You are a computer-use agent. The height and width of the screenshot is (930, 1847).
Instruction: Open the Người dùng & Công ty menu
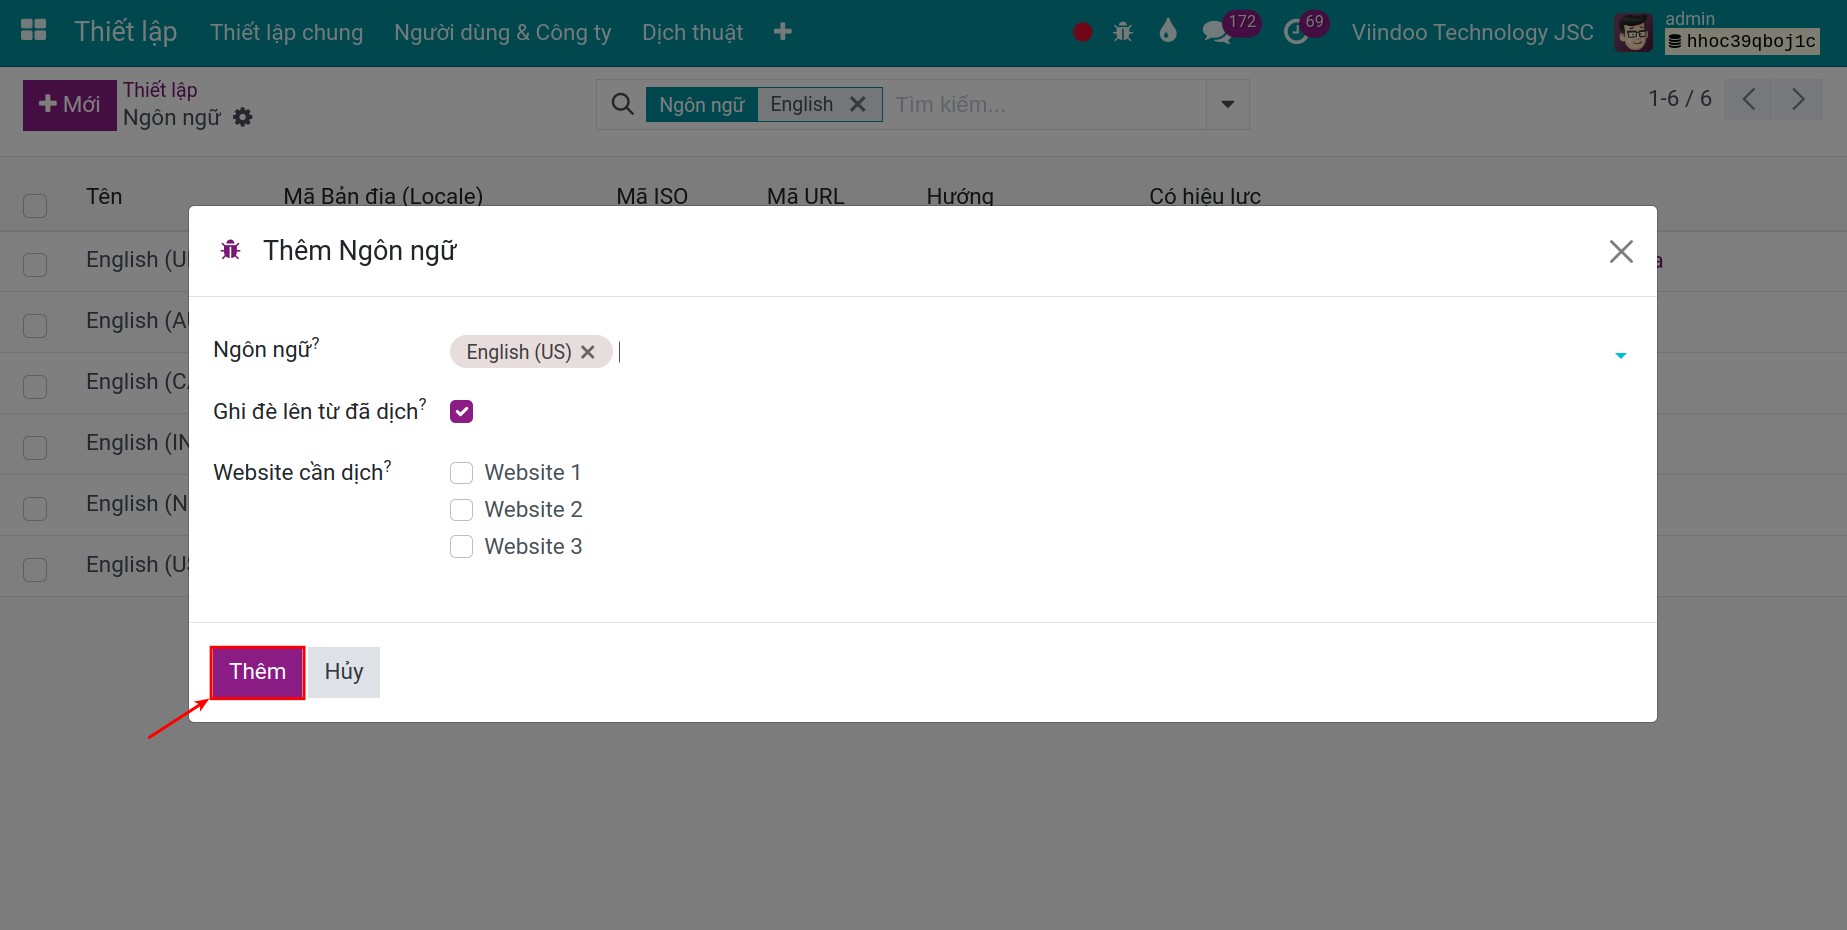click(502, 32)
